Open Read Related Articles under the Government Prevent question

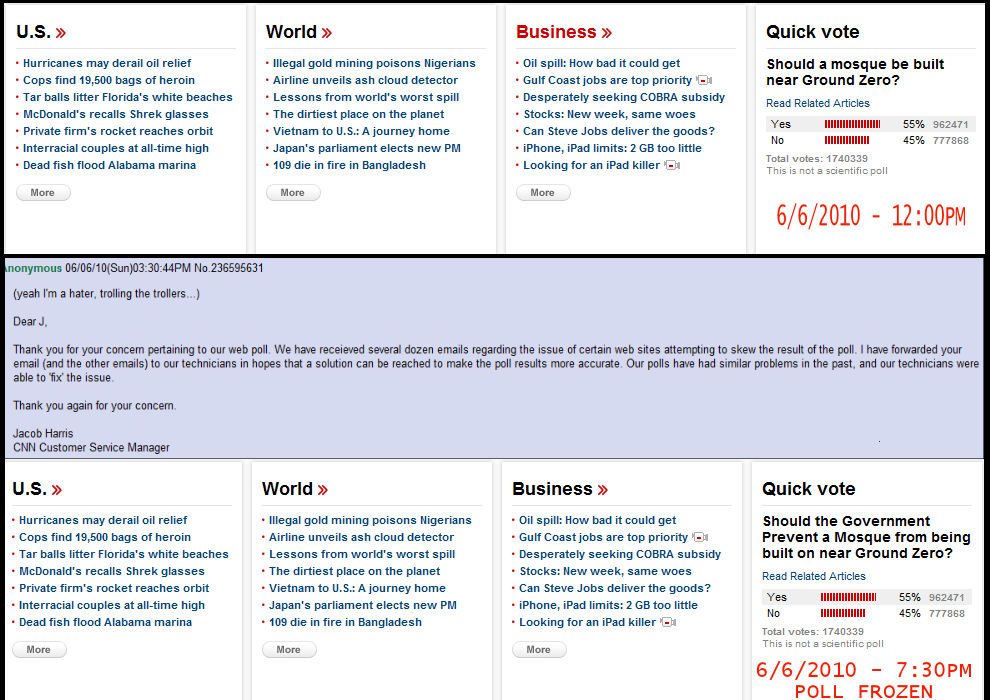point(814,576)
